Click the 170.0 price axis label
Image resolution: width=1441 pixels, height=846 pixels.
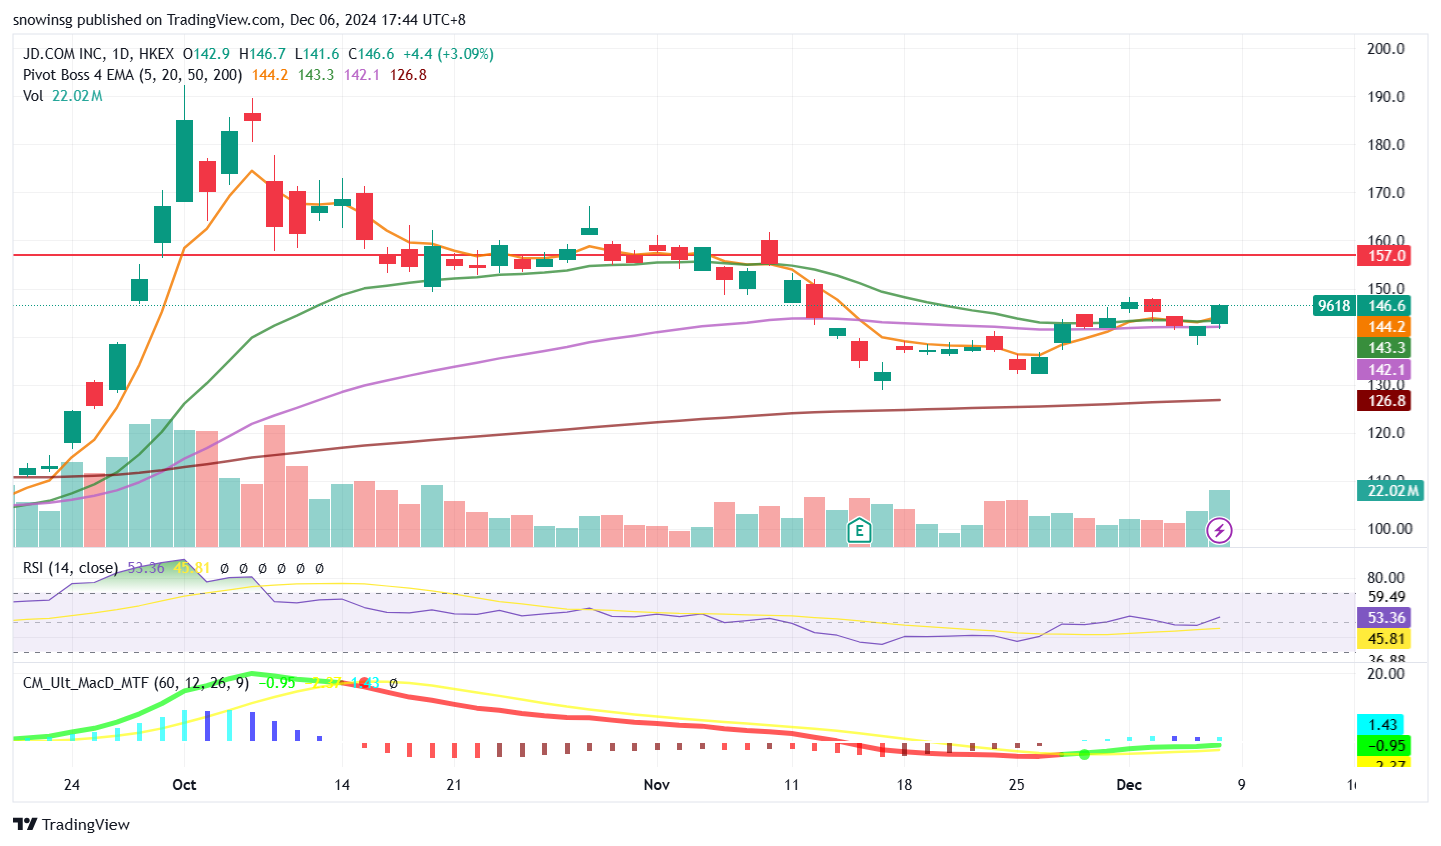pos(1386,193)
